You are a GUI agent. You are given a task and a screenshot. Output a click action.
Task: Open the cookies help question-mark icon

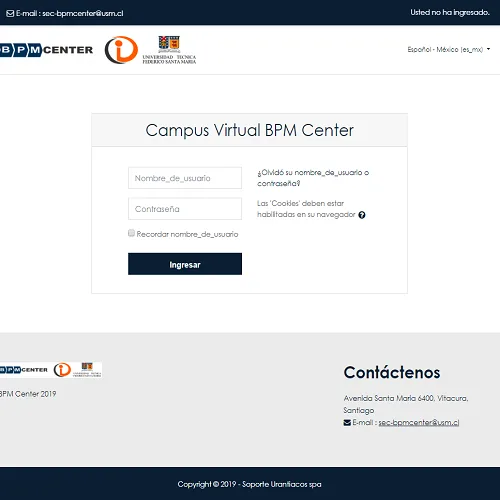click(362, 215)
